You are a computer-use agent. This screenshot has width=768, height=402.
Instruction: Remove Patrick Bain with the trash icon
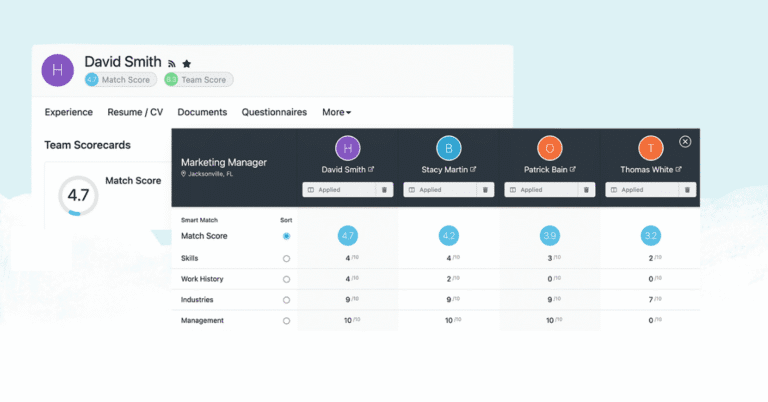click(586, 189)
